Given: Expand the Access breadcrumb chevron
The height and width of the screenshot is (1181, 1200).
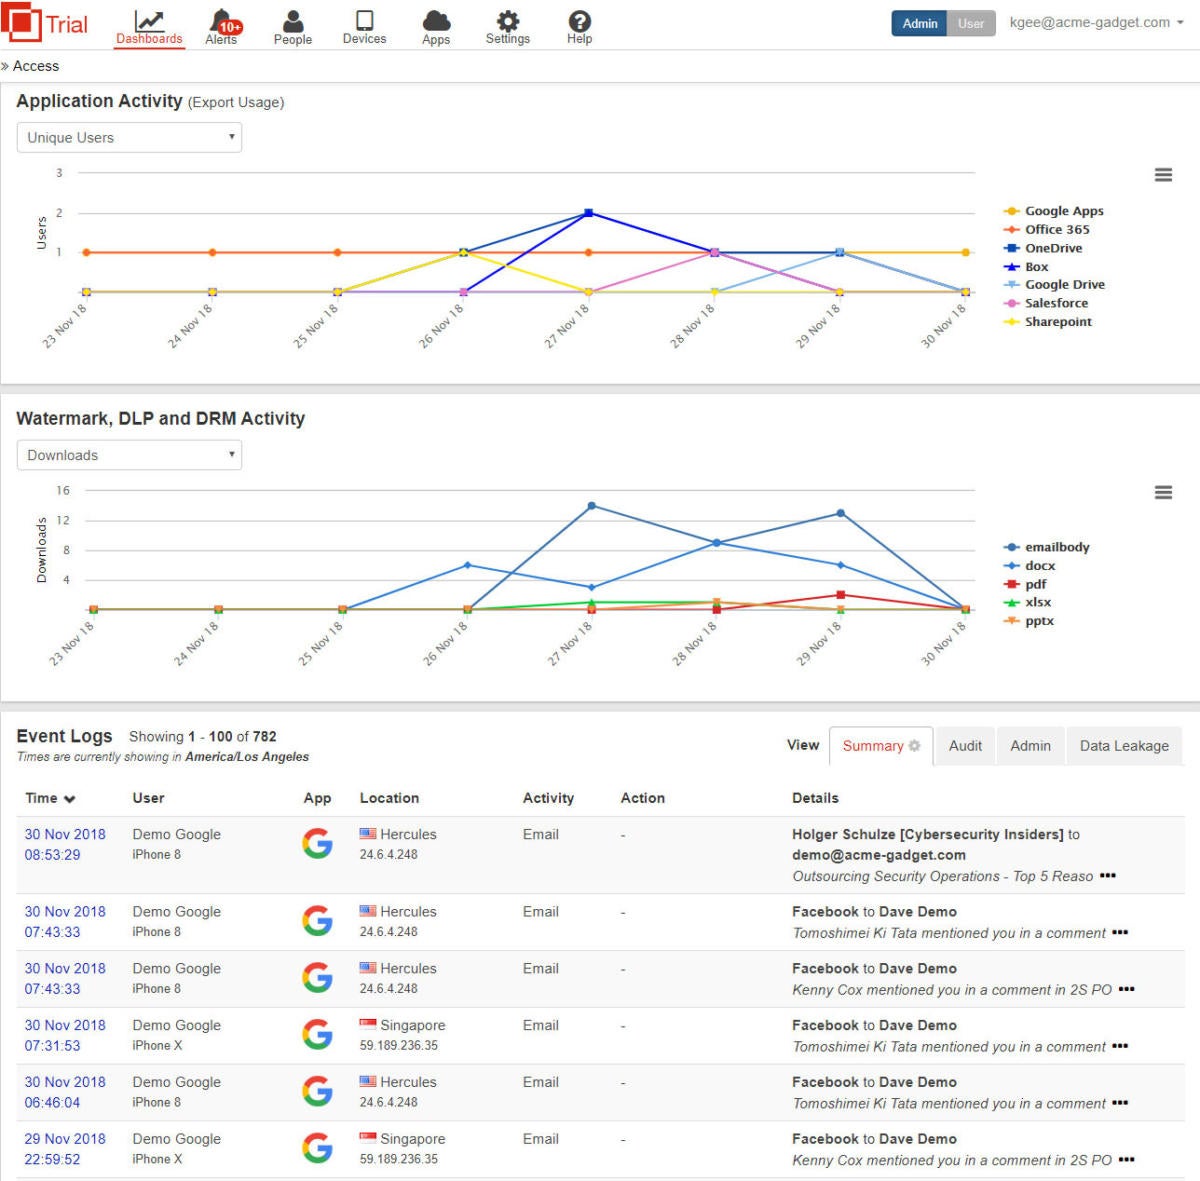Looking at the screenshot, I should pyautogui.click(x=5, y=66).
